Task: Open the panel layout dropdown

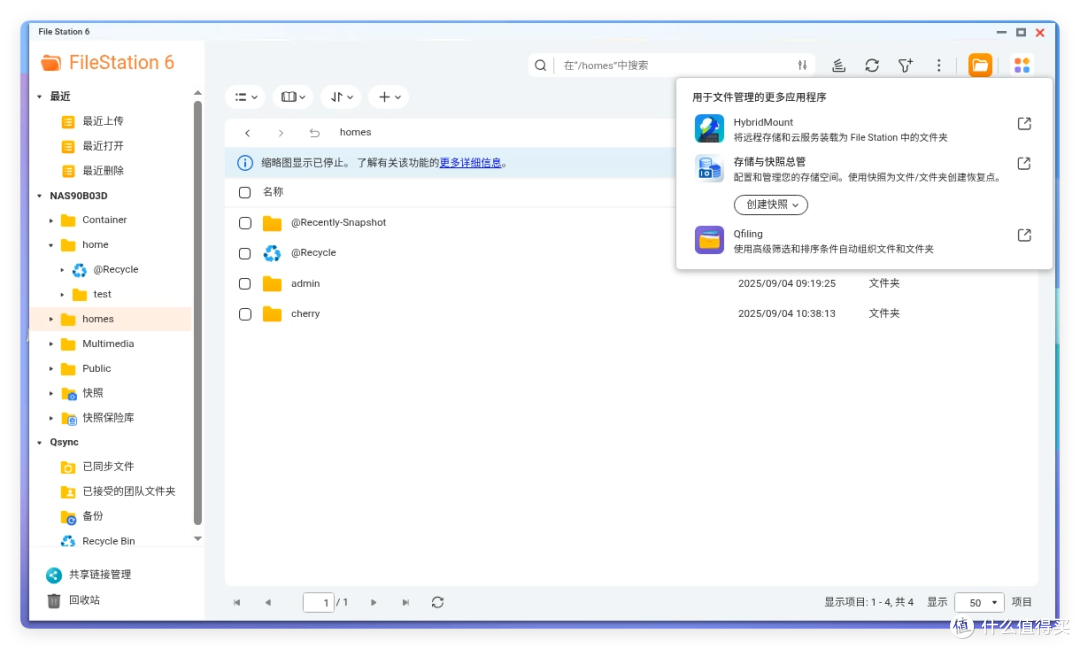Action: point(293,97)
